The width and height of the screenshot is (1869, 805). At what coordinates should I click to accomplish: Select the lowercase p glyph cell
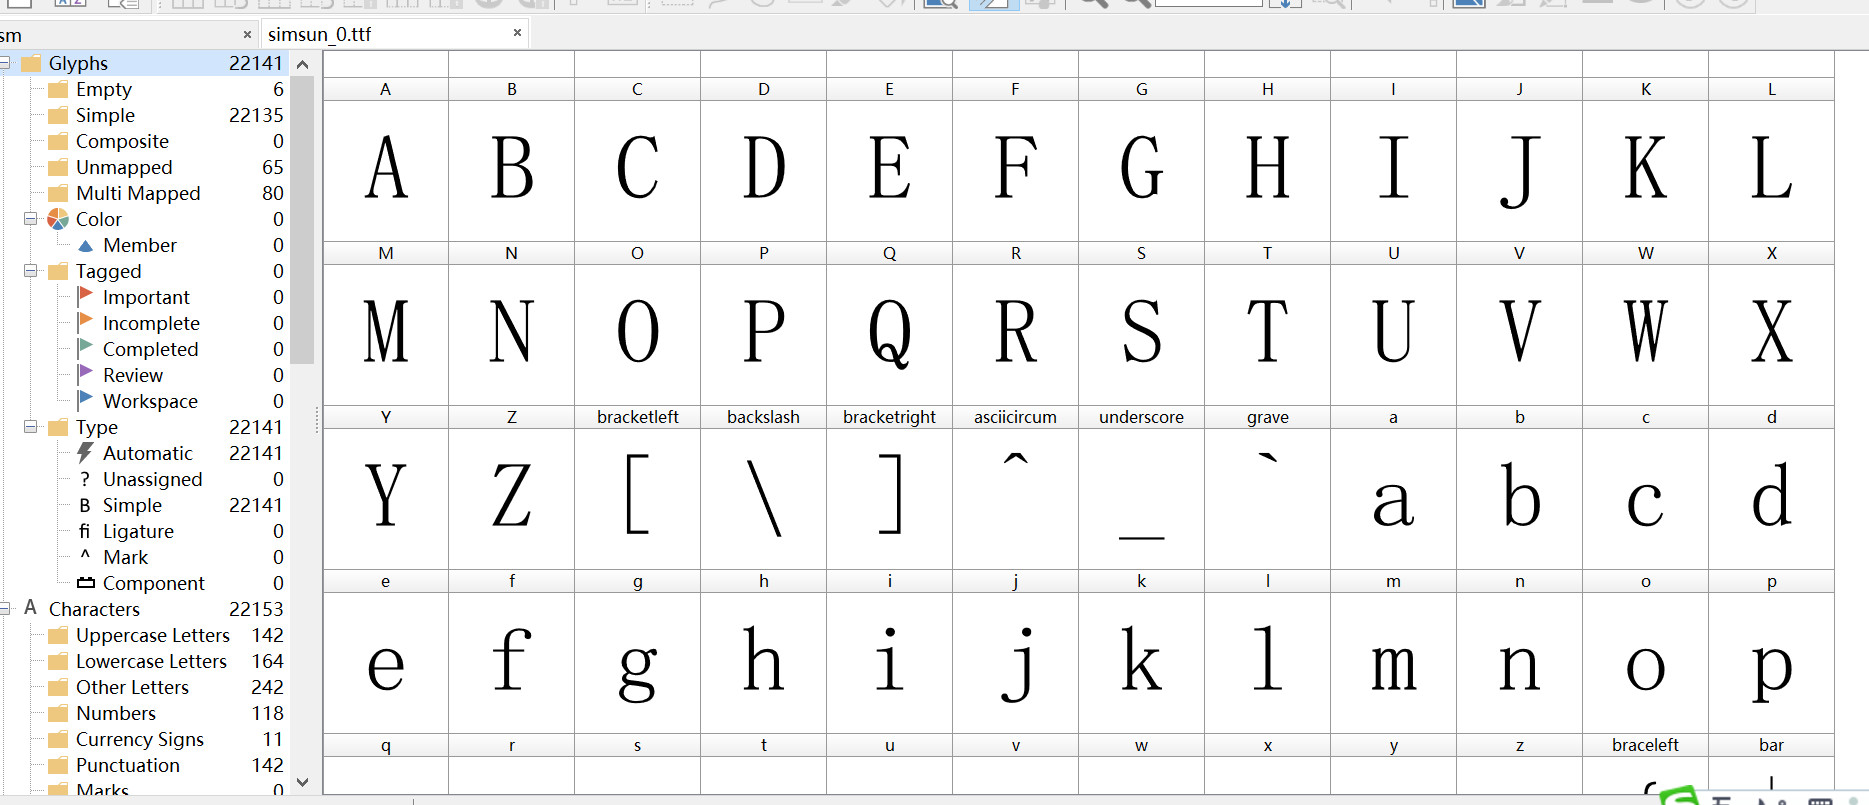point(1772,652)
